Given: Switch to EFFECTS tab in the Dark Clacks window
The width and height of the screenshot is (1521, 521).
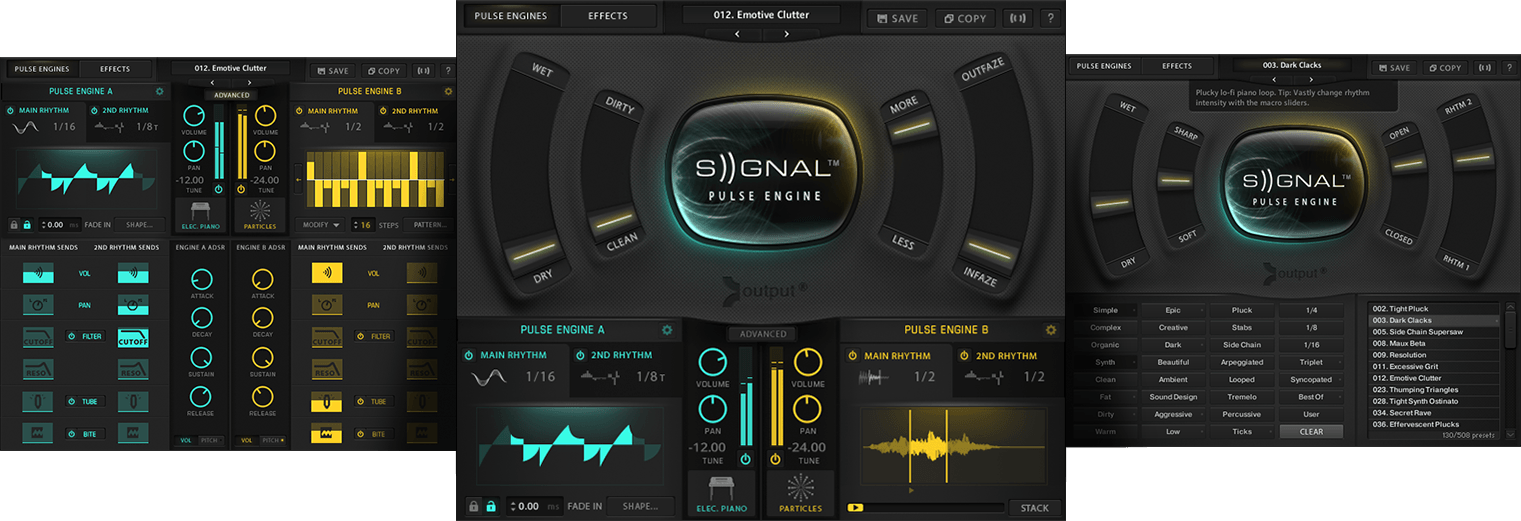Looking at the screenshot, I should coord(1177,67).
